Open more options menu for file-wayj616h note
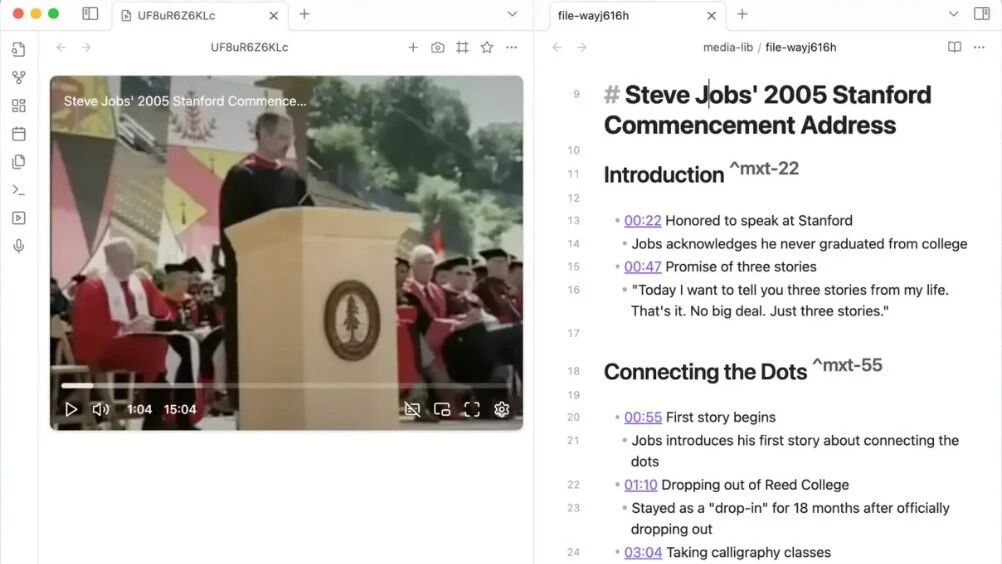1002x564 pixels. pos(979,47)
